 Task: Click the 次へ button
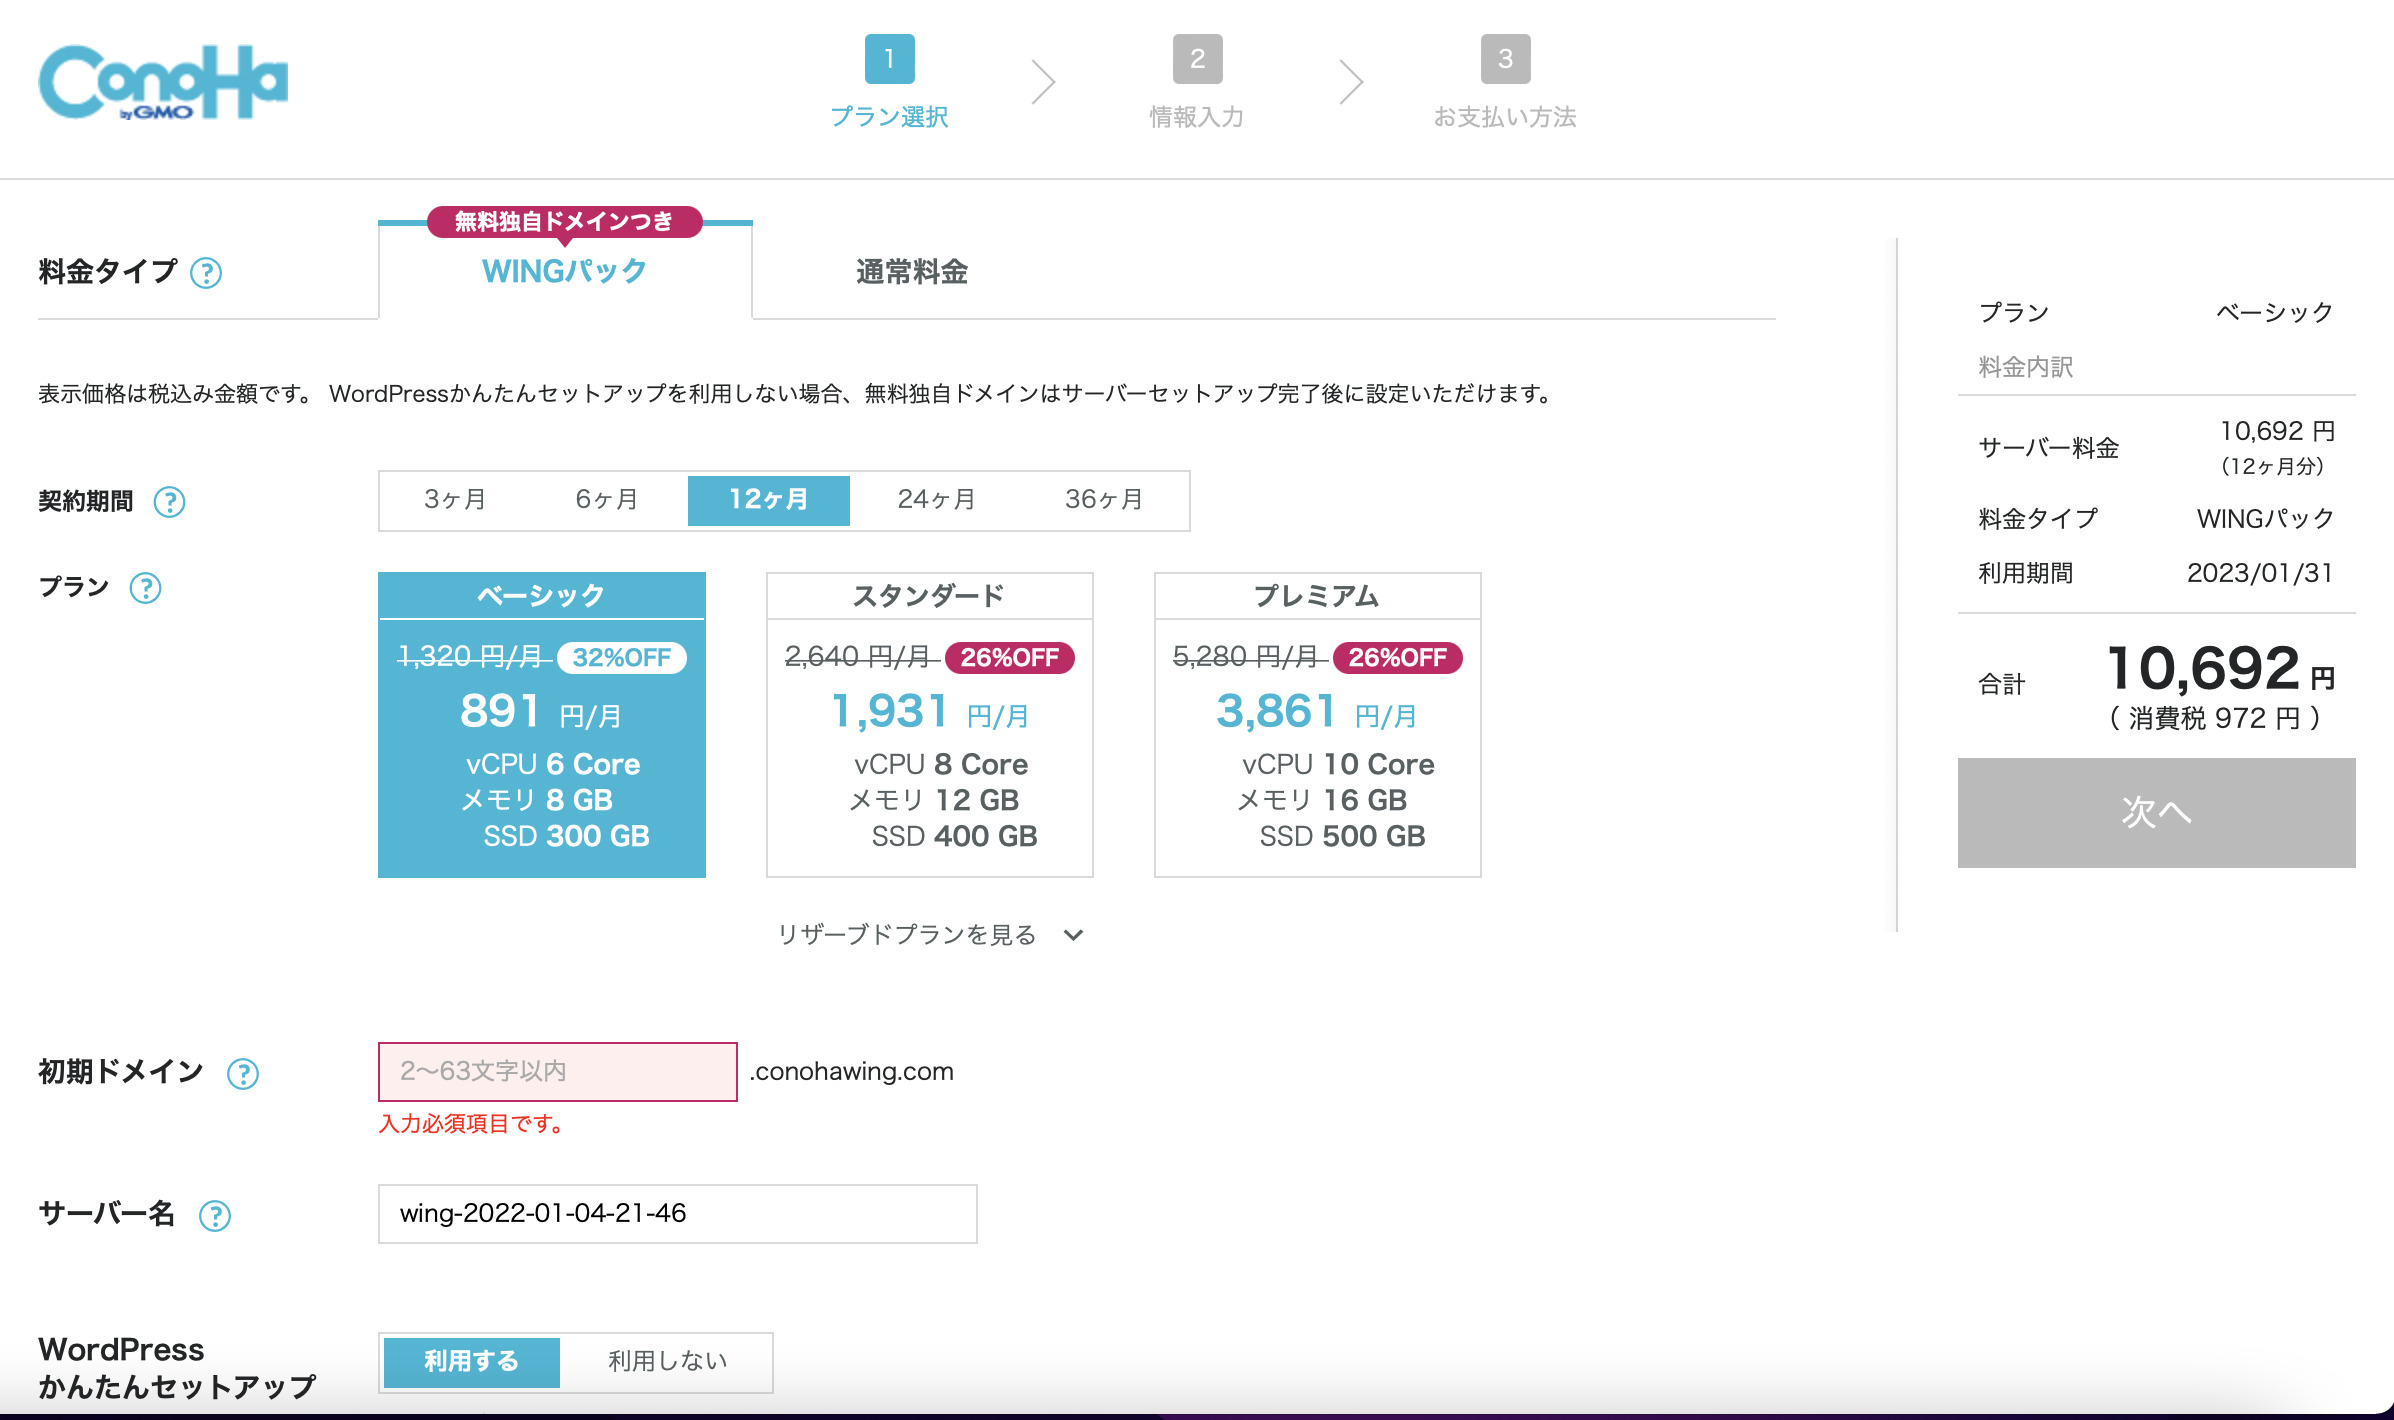coord(2157,812)
